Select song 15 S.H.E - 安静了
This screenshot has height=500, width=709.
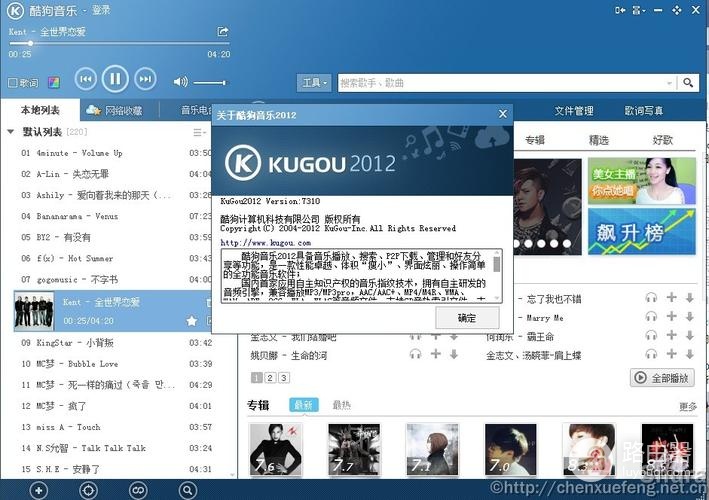pos(117,469)
